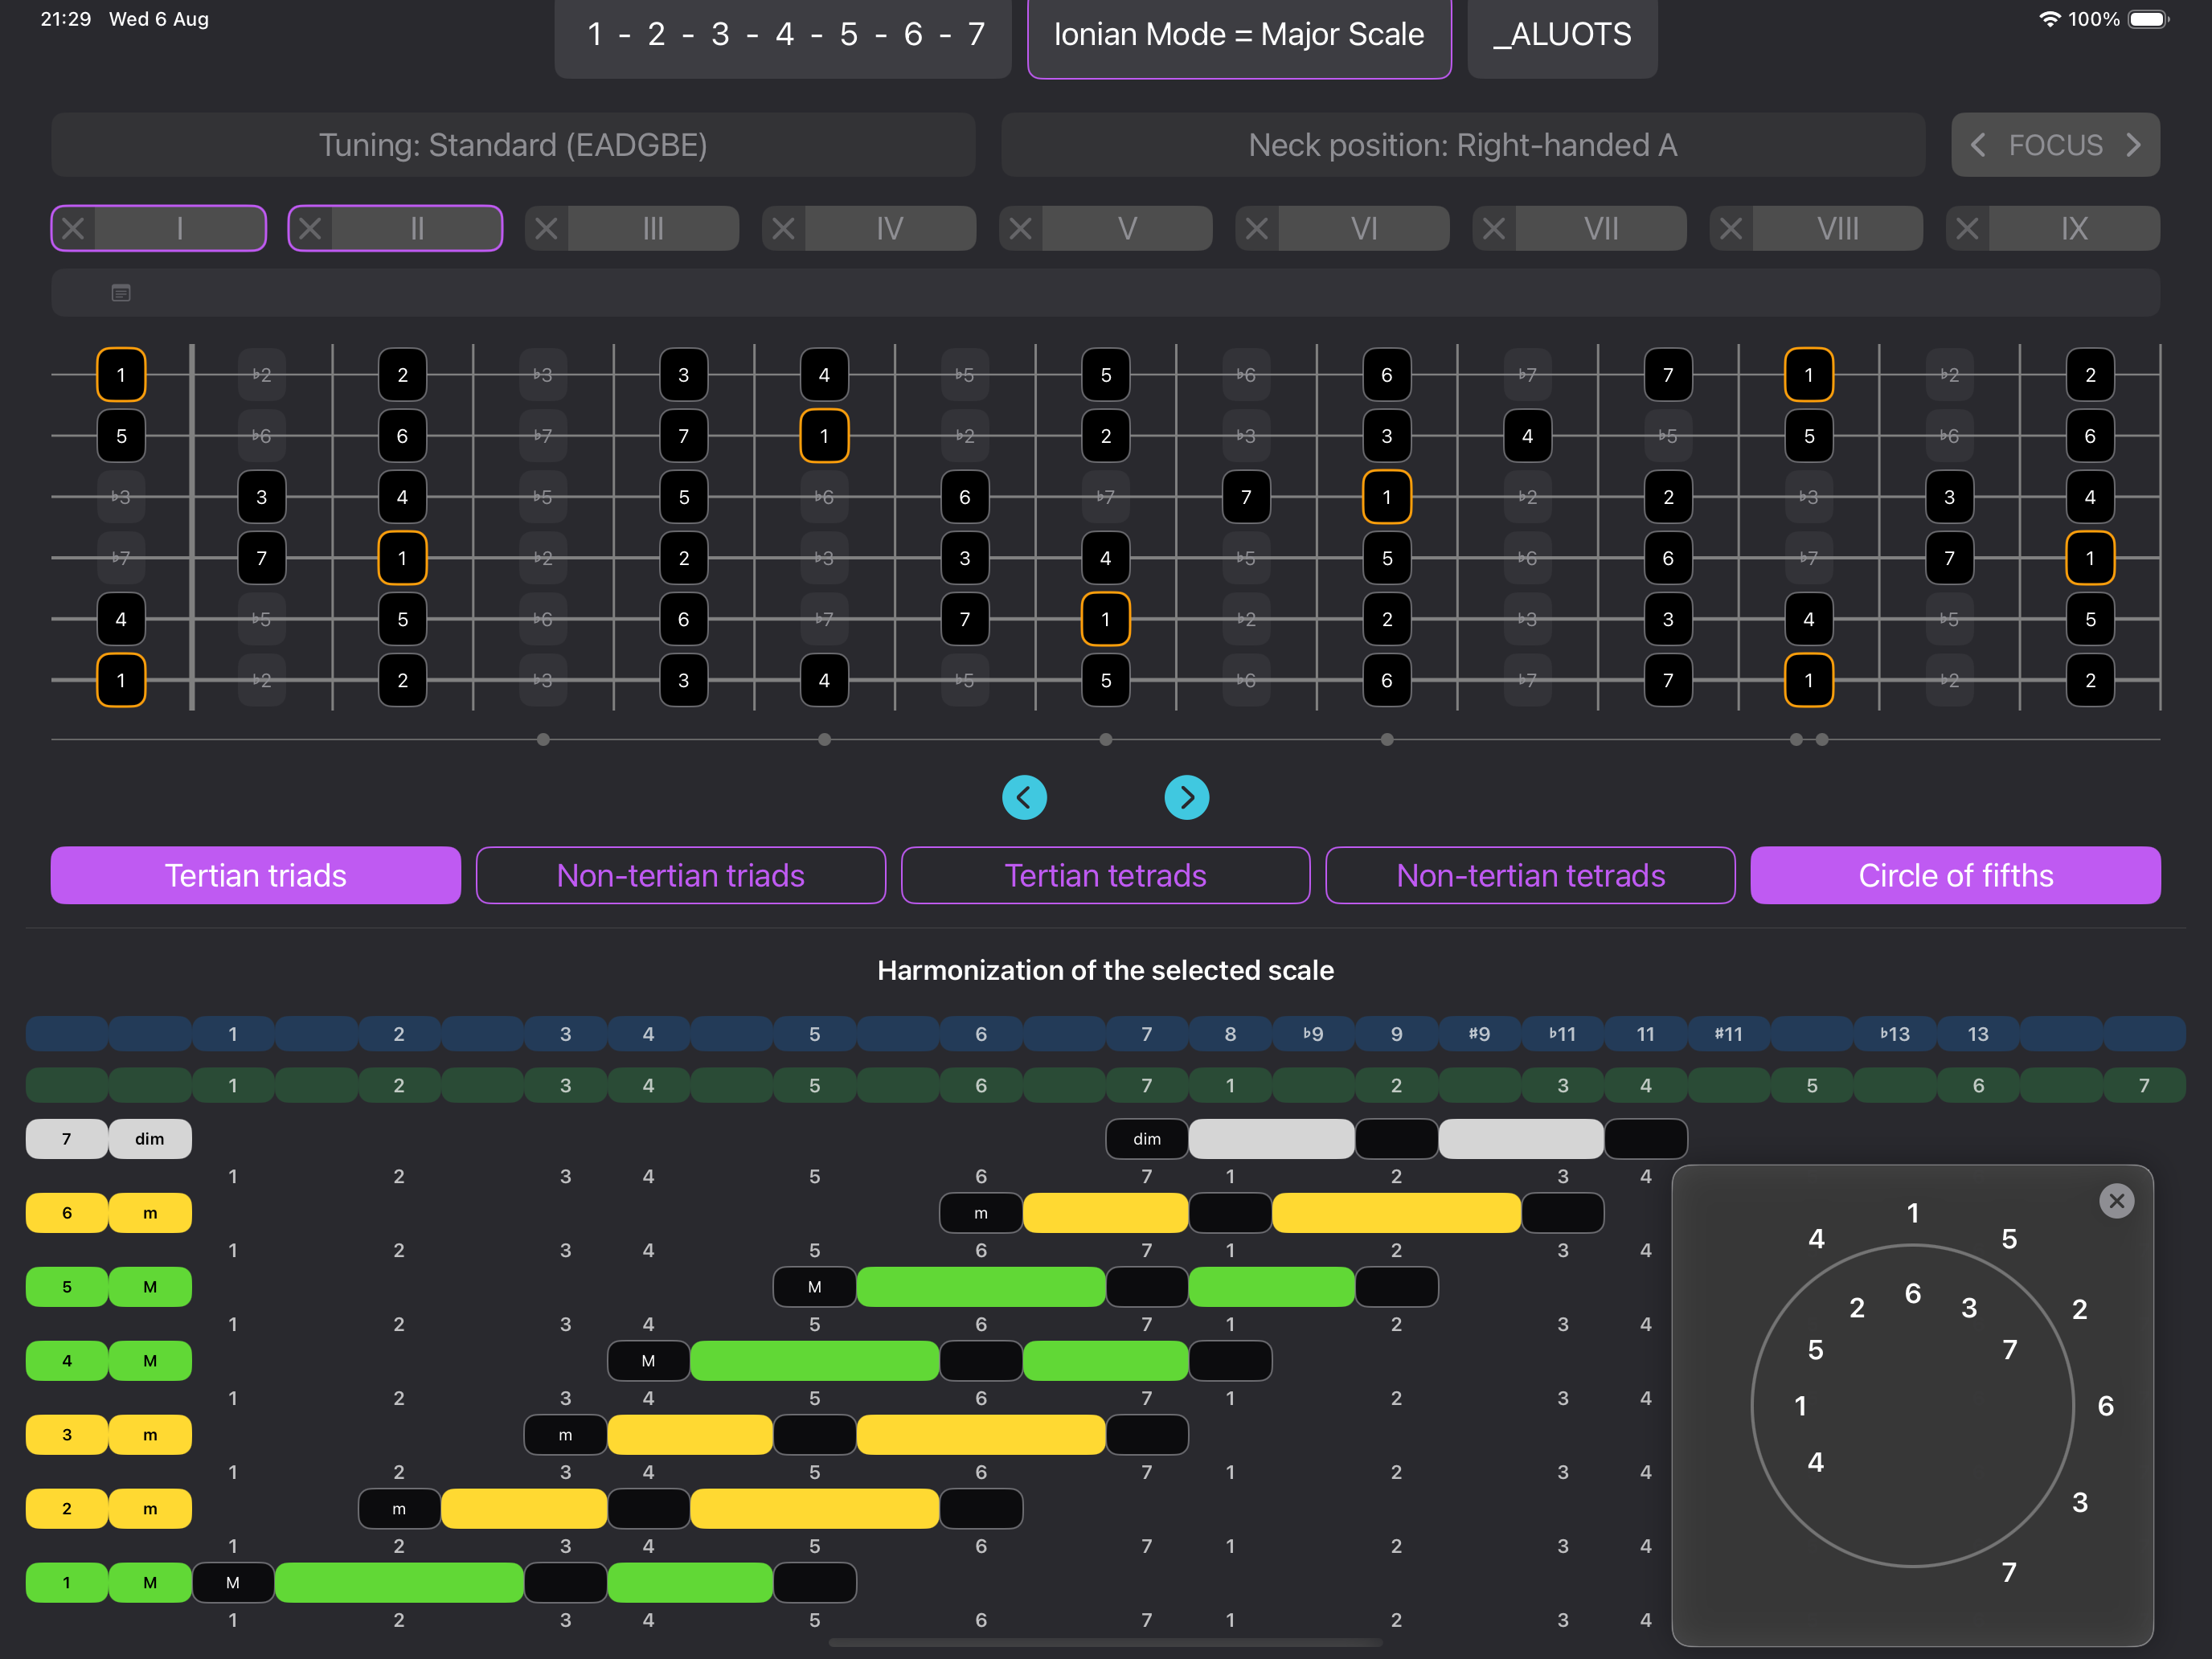The width and height of the screenshot is (2212, 1659).
Task: Click first green bar in degree 4 row
Action: pos(815,1361)
